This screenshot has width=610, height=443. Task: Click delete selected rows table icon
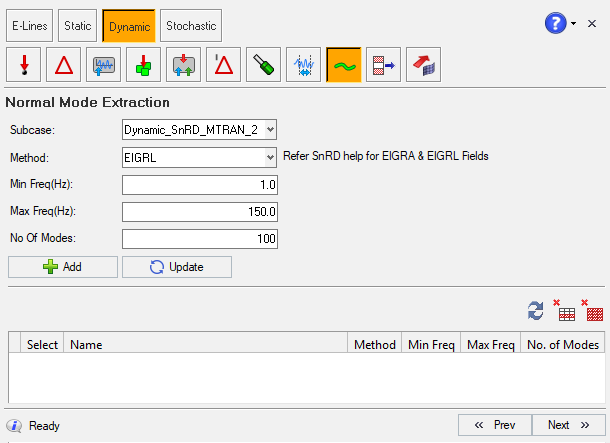[566, 312]
